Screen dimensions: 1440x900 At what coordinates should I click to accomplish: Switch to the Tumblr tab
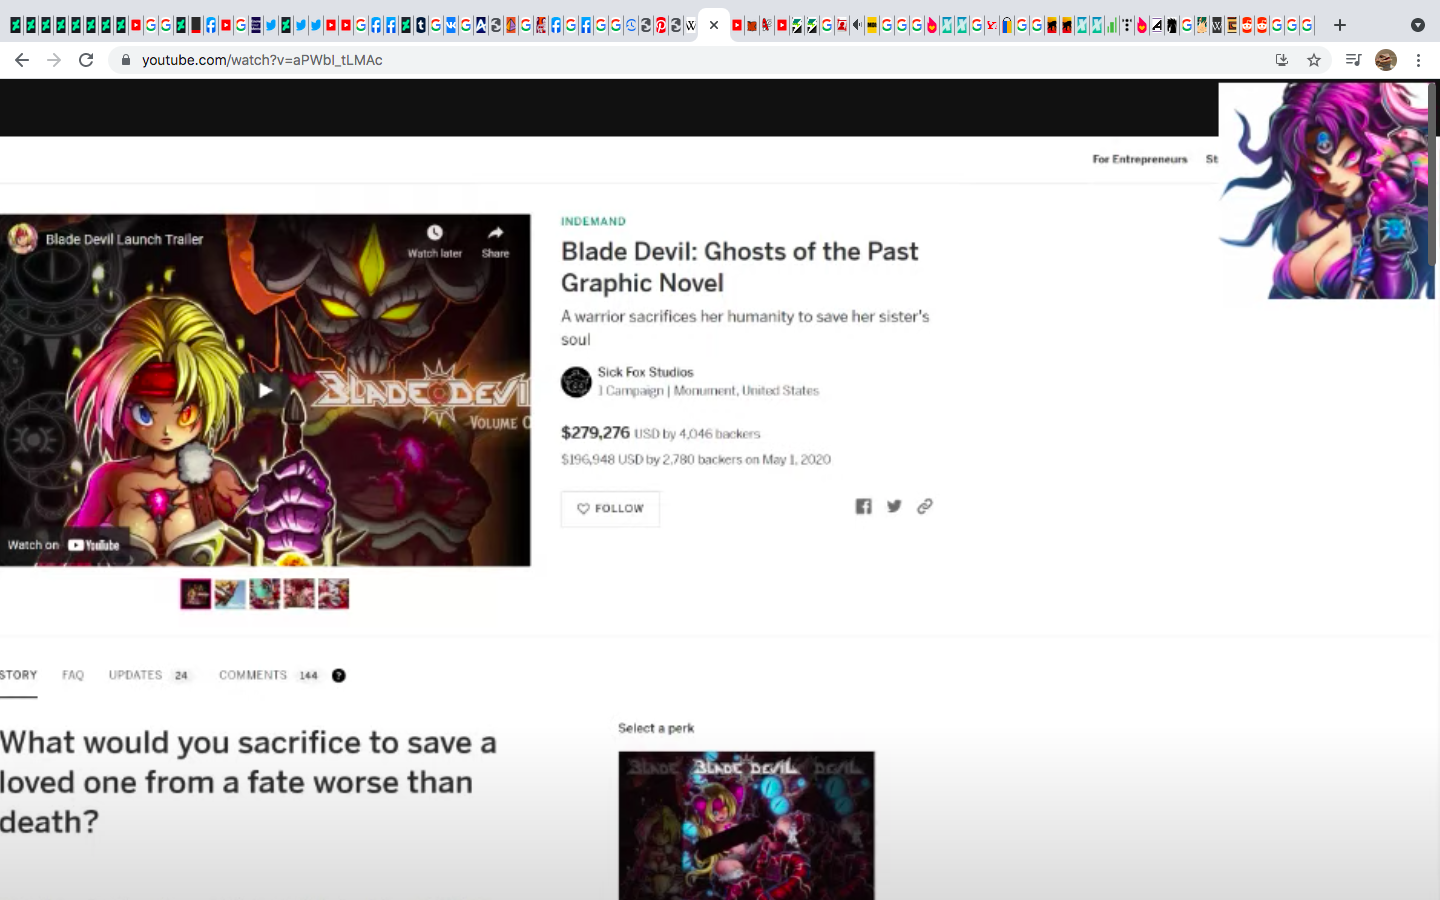(x=421, y=25)
